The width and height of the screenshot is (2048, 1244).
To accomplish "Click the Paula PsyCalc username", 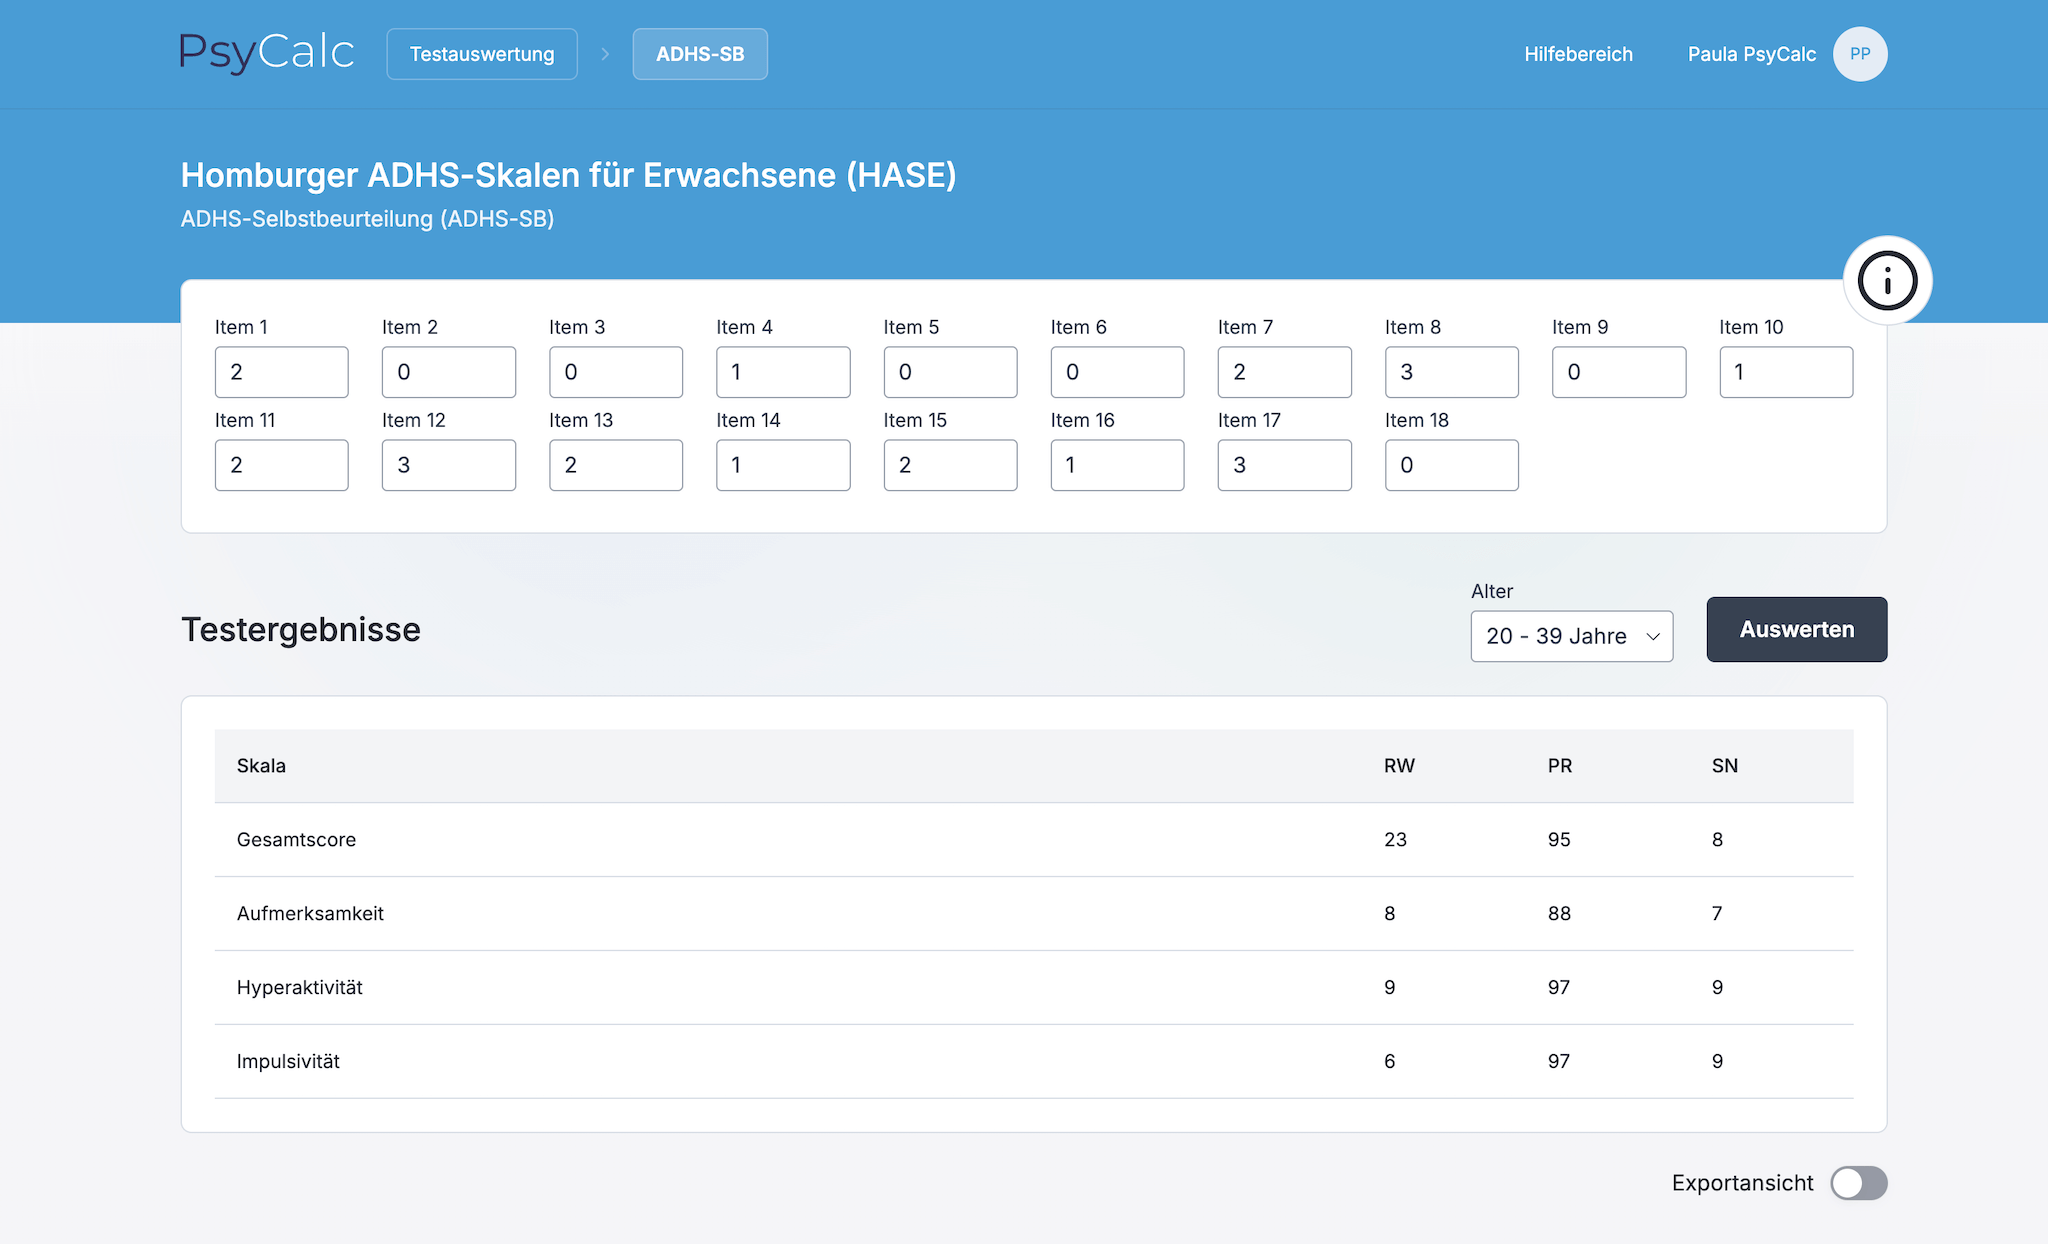I will pos(1751,54).
